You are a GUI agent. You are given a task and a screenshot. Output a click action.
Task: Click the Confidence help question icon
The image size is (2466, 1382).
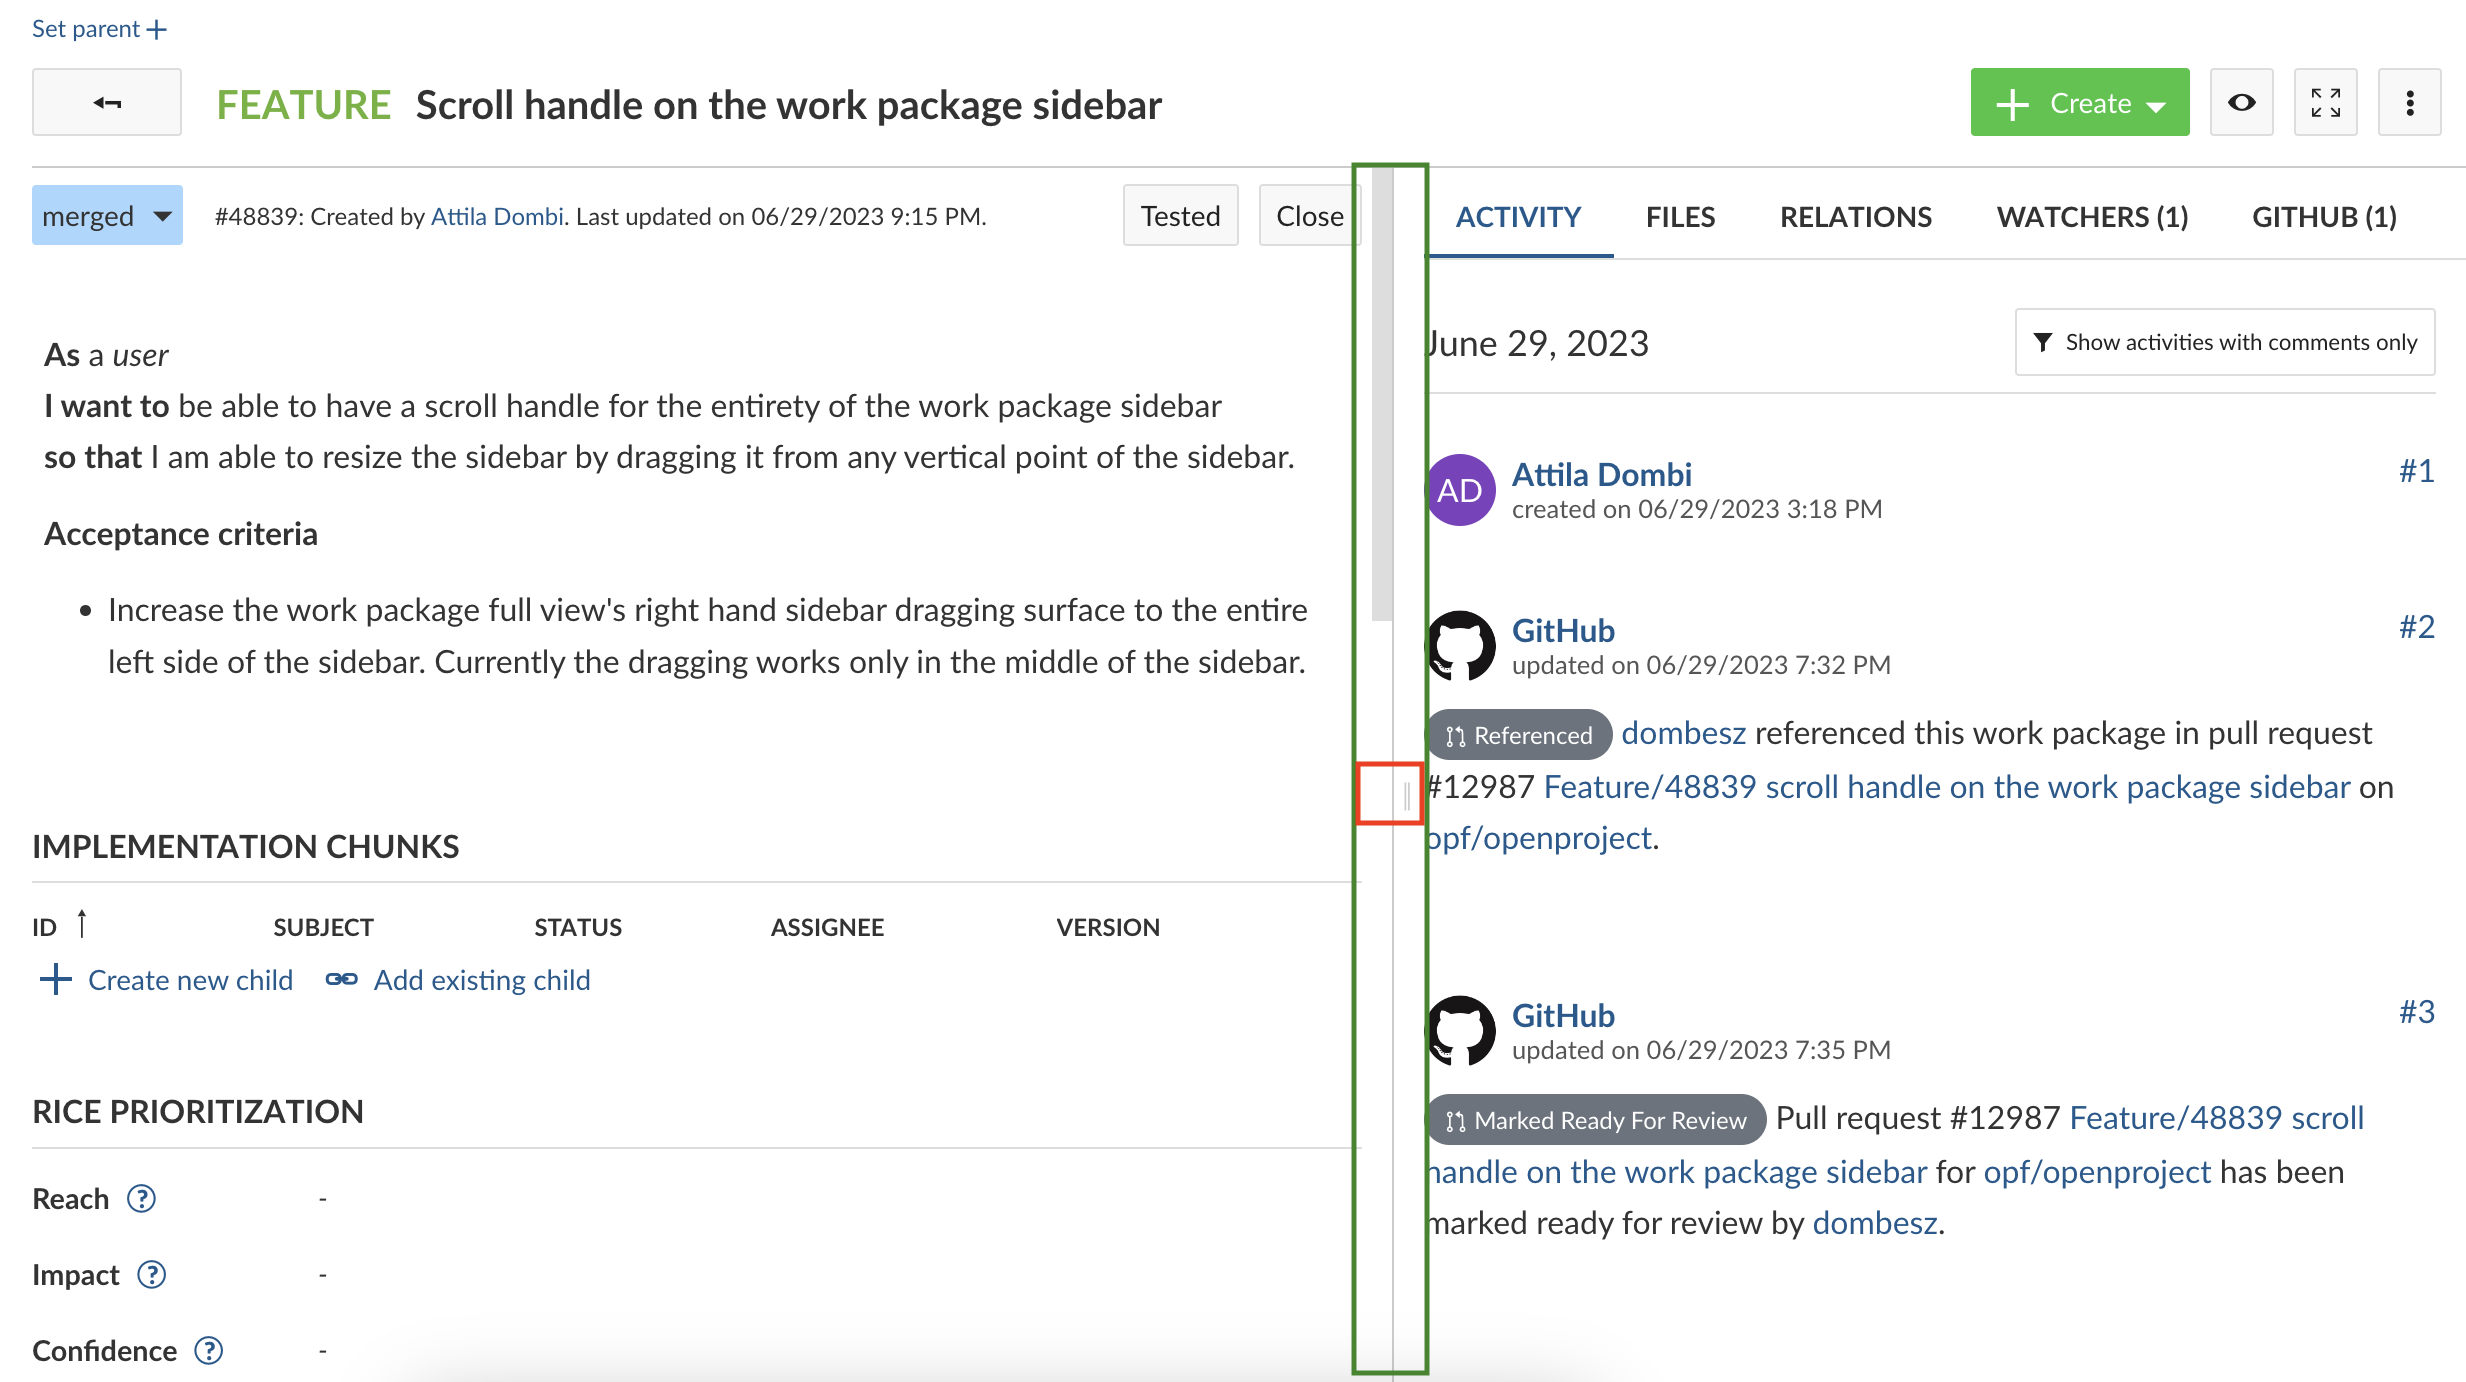coord(209,1350)
